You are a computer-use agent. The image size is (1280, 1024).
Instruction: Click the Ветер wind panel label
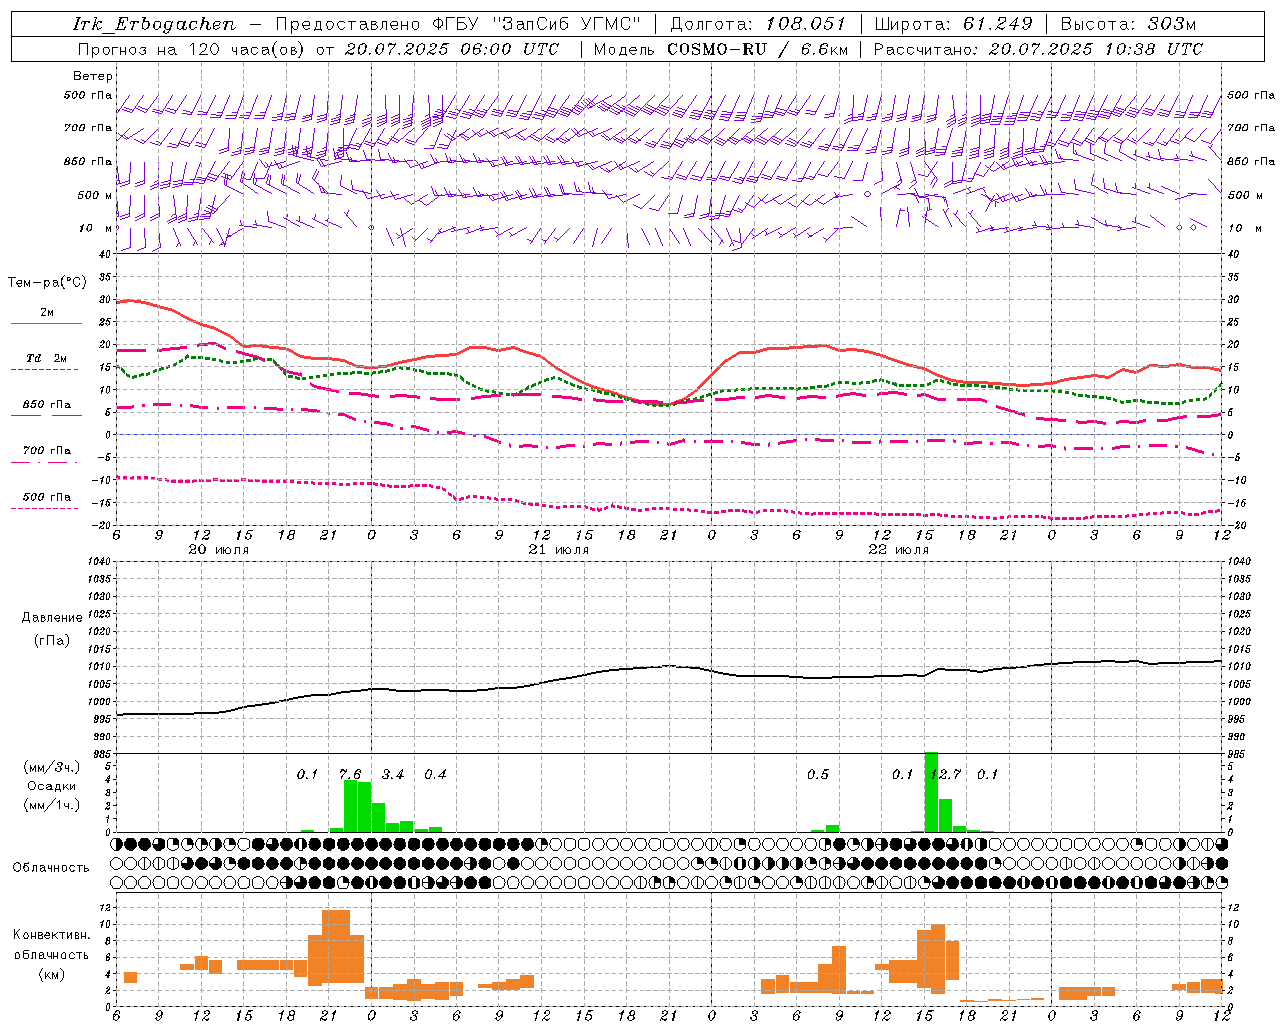pyautogui.click(x=93, y=76)
